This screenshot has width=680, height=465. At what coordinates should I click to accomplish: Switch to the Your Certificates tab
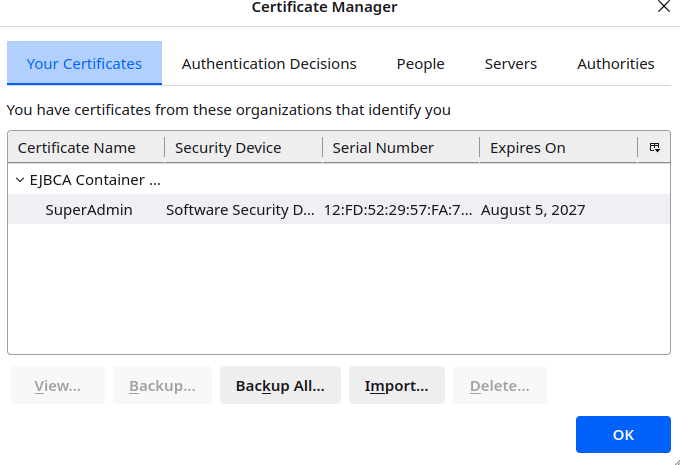(84, 64)
